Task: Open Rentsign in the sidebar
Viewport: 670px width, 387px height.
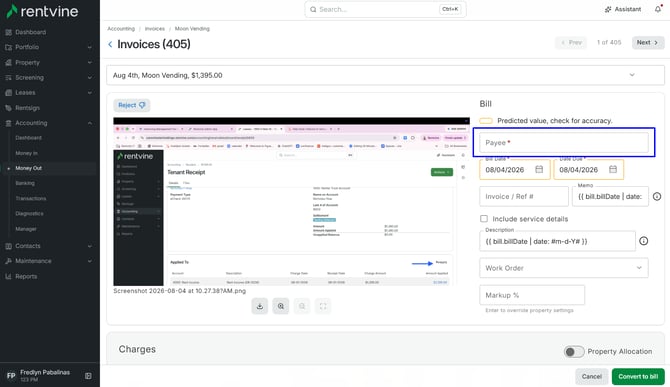Action: pyautogui.click(x=27, y=108)
